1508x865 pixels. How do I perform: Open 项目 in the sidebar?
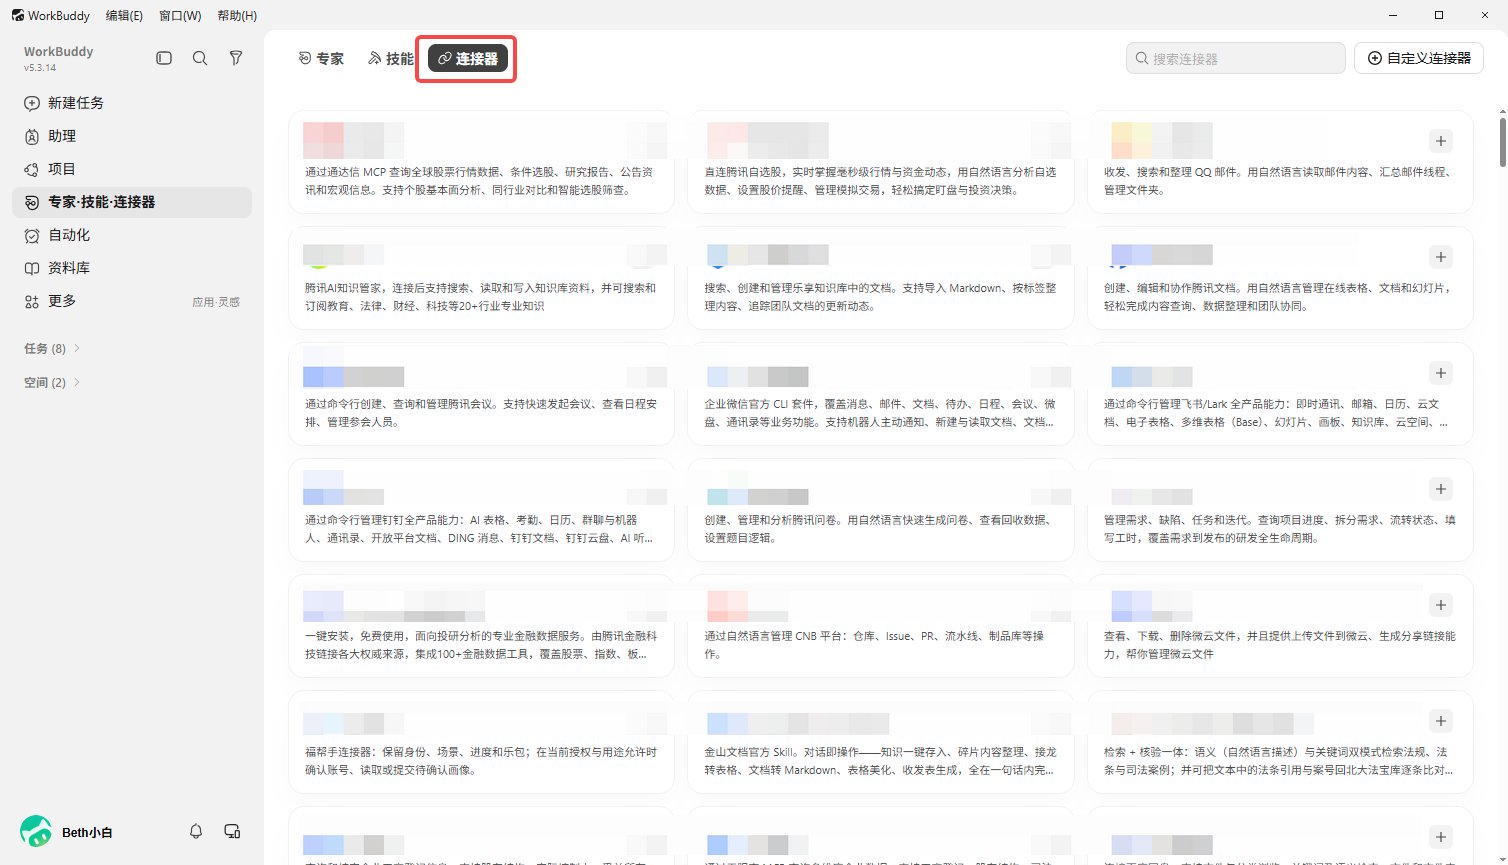[x=132, y=169]
